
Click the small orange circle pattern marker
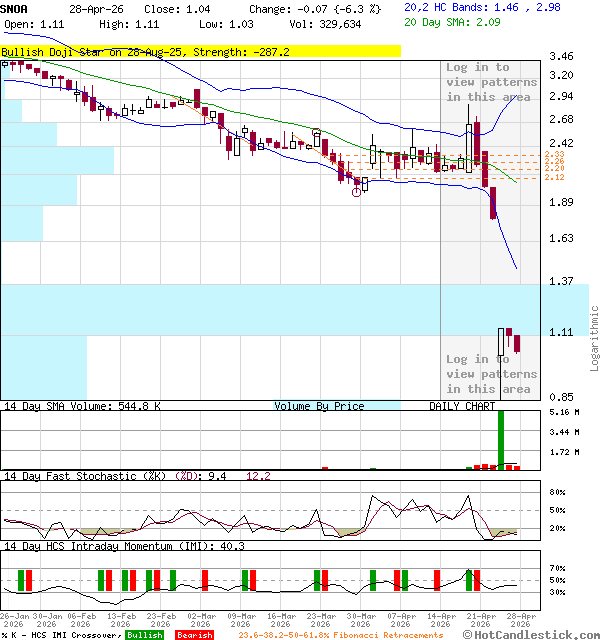tap(317, 132)
